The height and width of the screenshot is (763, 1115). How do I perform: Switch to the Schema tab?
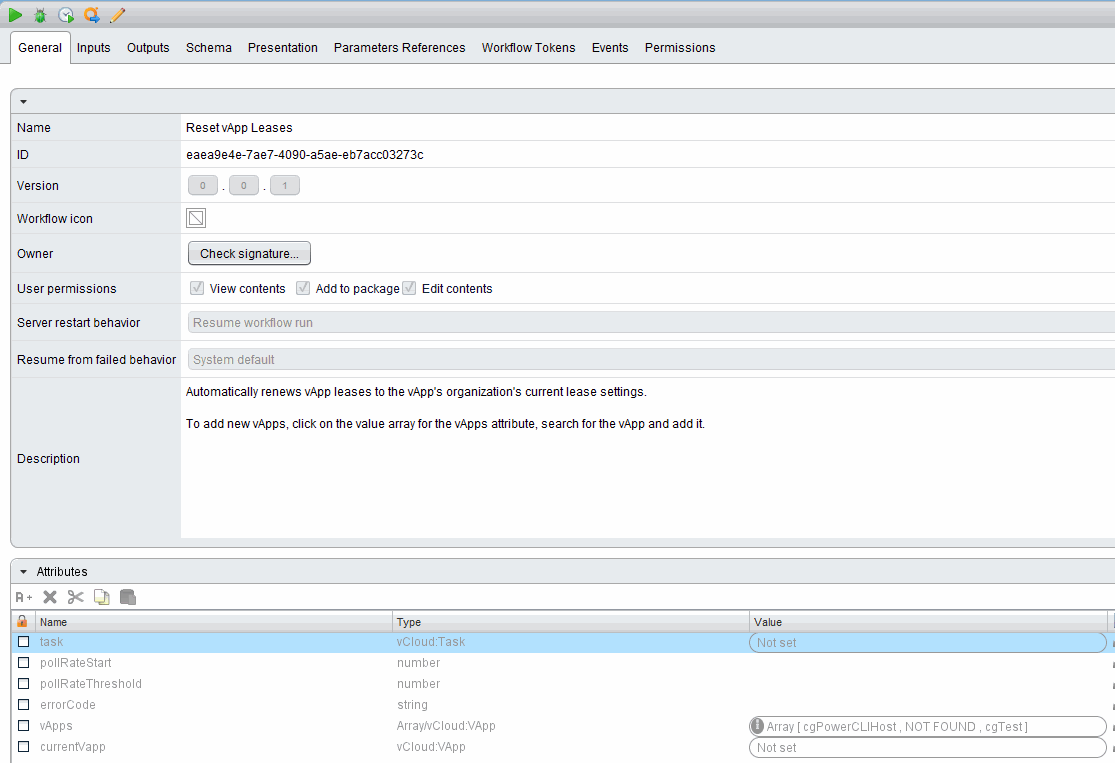tap(208, 48)
